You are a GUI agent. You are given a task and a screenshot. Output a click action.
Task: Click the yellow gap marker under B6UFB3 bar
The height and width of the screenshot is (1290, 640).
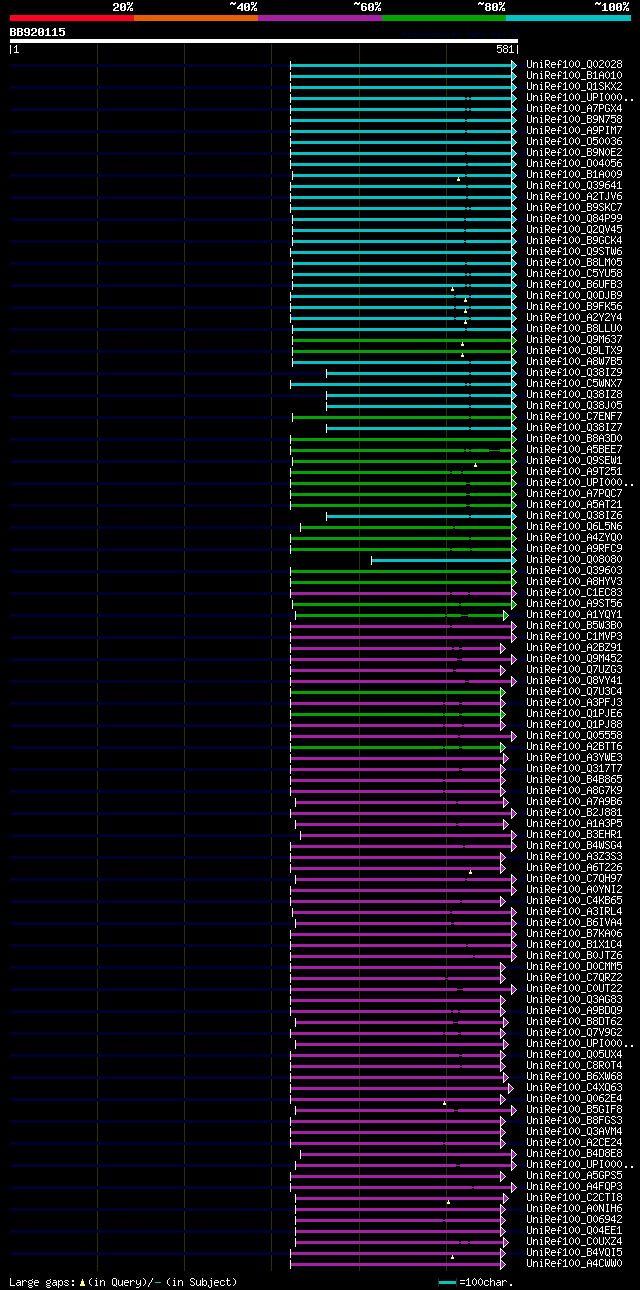click(452, 289)
